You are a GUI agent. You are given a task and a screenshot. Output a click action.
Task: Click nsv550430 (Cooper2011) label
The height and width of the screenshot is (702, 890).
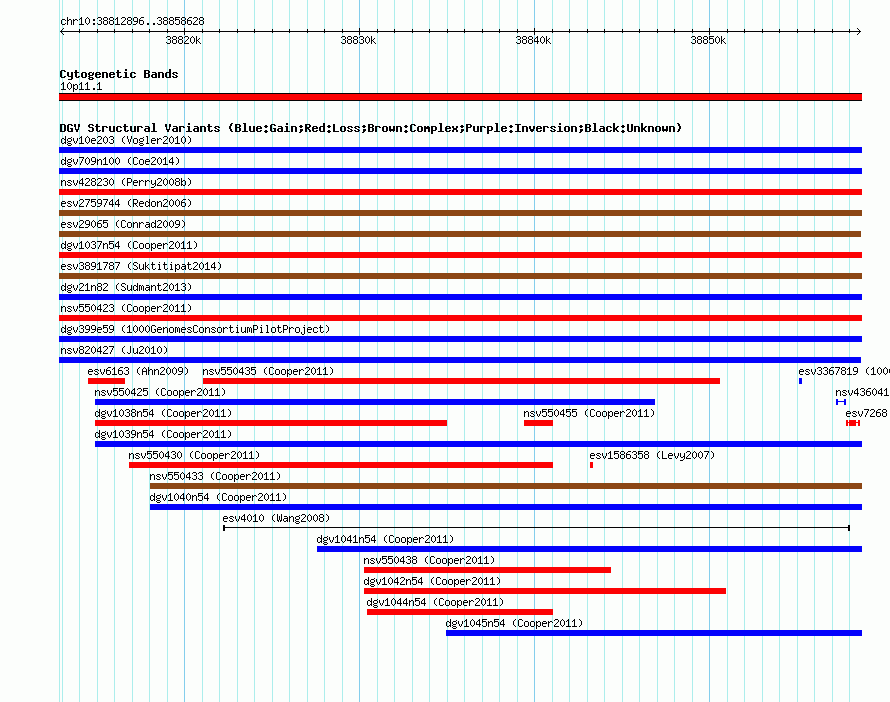pyautogui.click(x=194, y=455)
